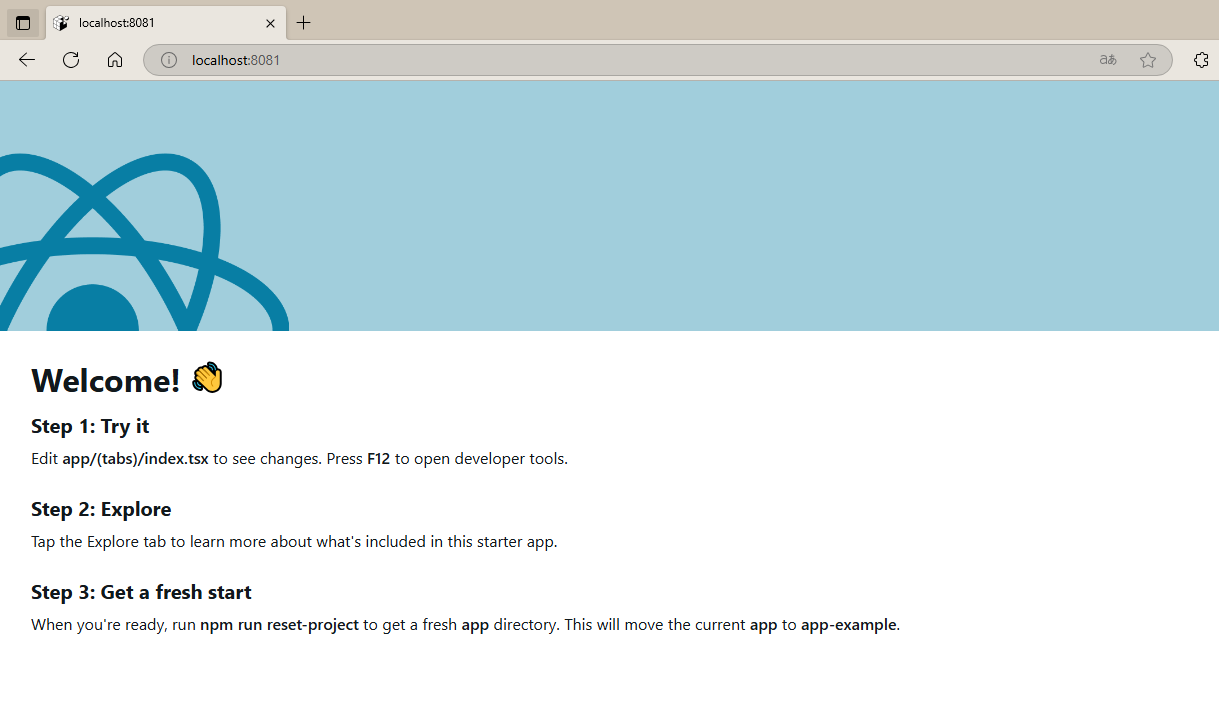The image size is (1219, 721).
Task: Open a new tab with plus button
Action: pyautogui.click(x=304, y=23)
